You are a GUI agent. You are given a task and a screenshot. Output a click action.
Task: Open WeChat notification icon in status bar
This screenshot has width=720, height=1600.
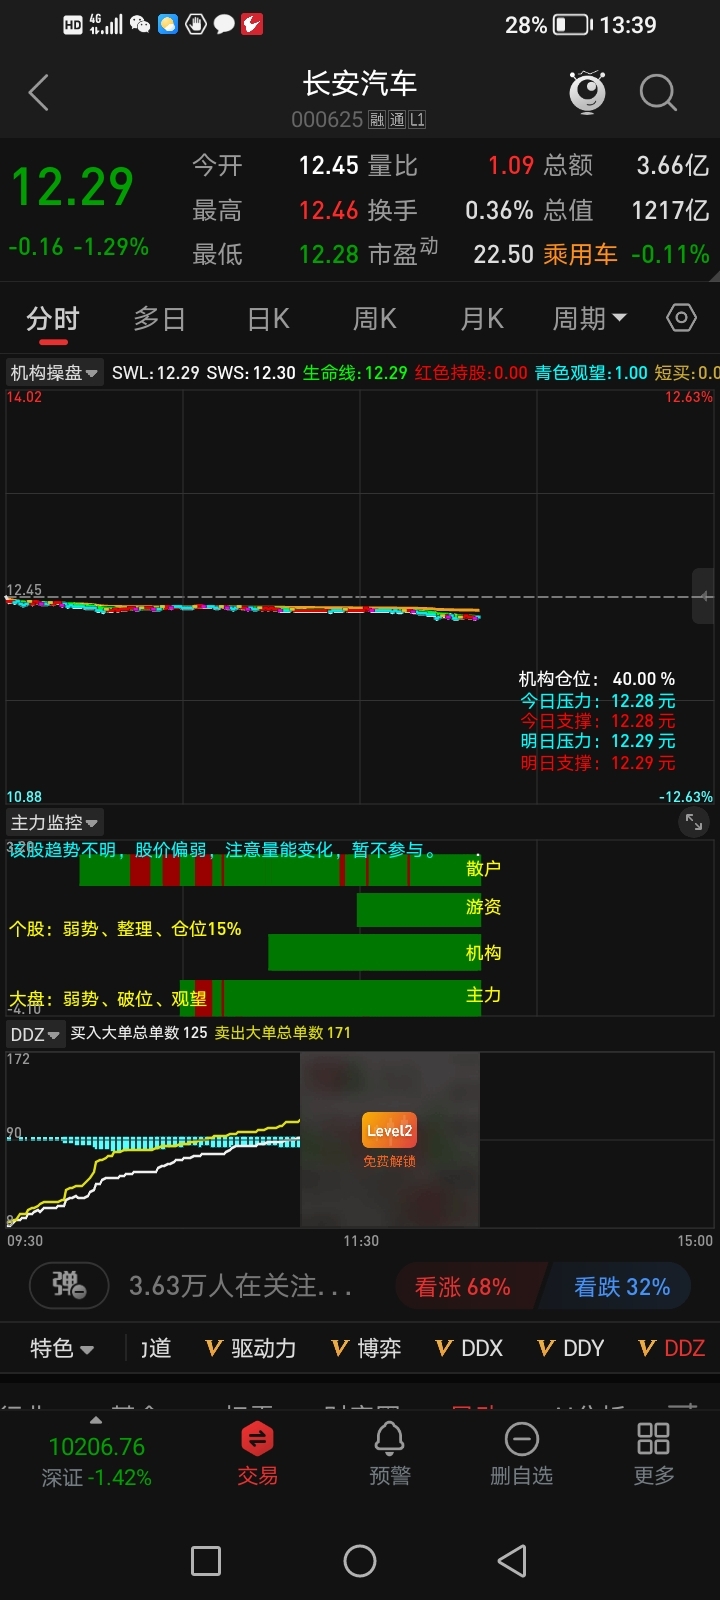tap(140, 24)
